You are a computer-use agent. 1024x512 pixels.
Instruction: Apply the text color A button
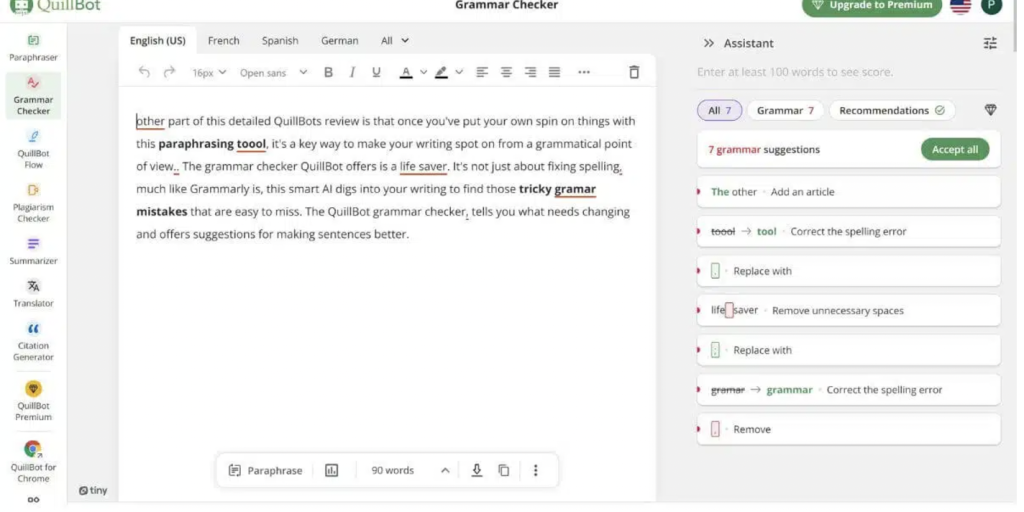pyautogui.click(x=406, y=72)
